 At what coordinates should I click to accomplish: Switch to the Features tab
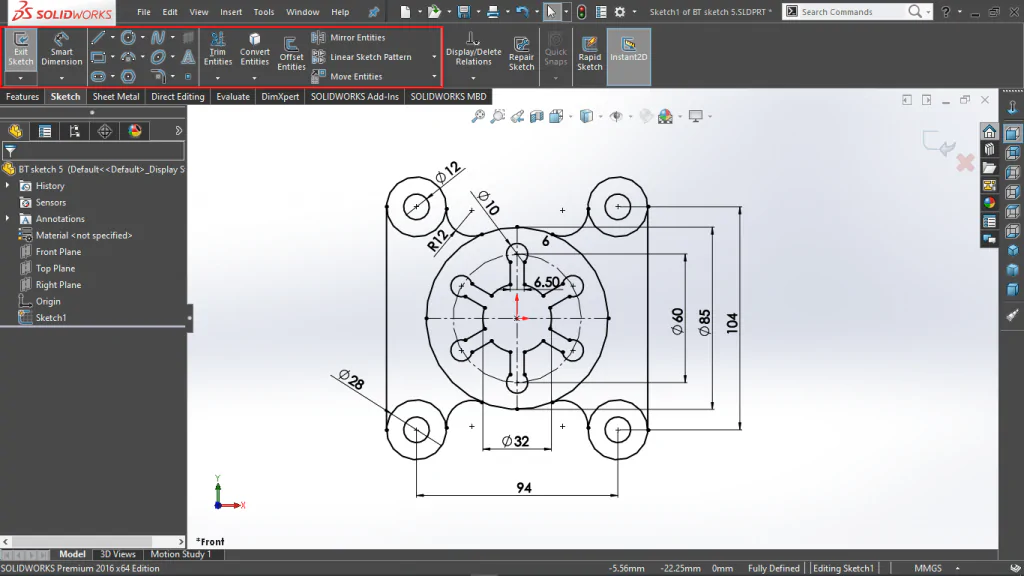click(x=22, y=97)
